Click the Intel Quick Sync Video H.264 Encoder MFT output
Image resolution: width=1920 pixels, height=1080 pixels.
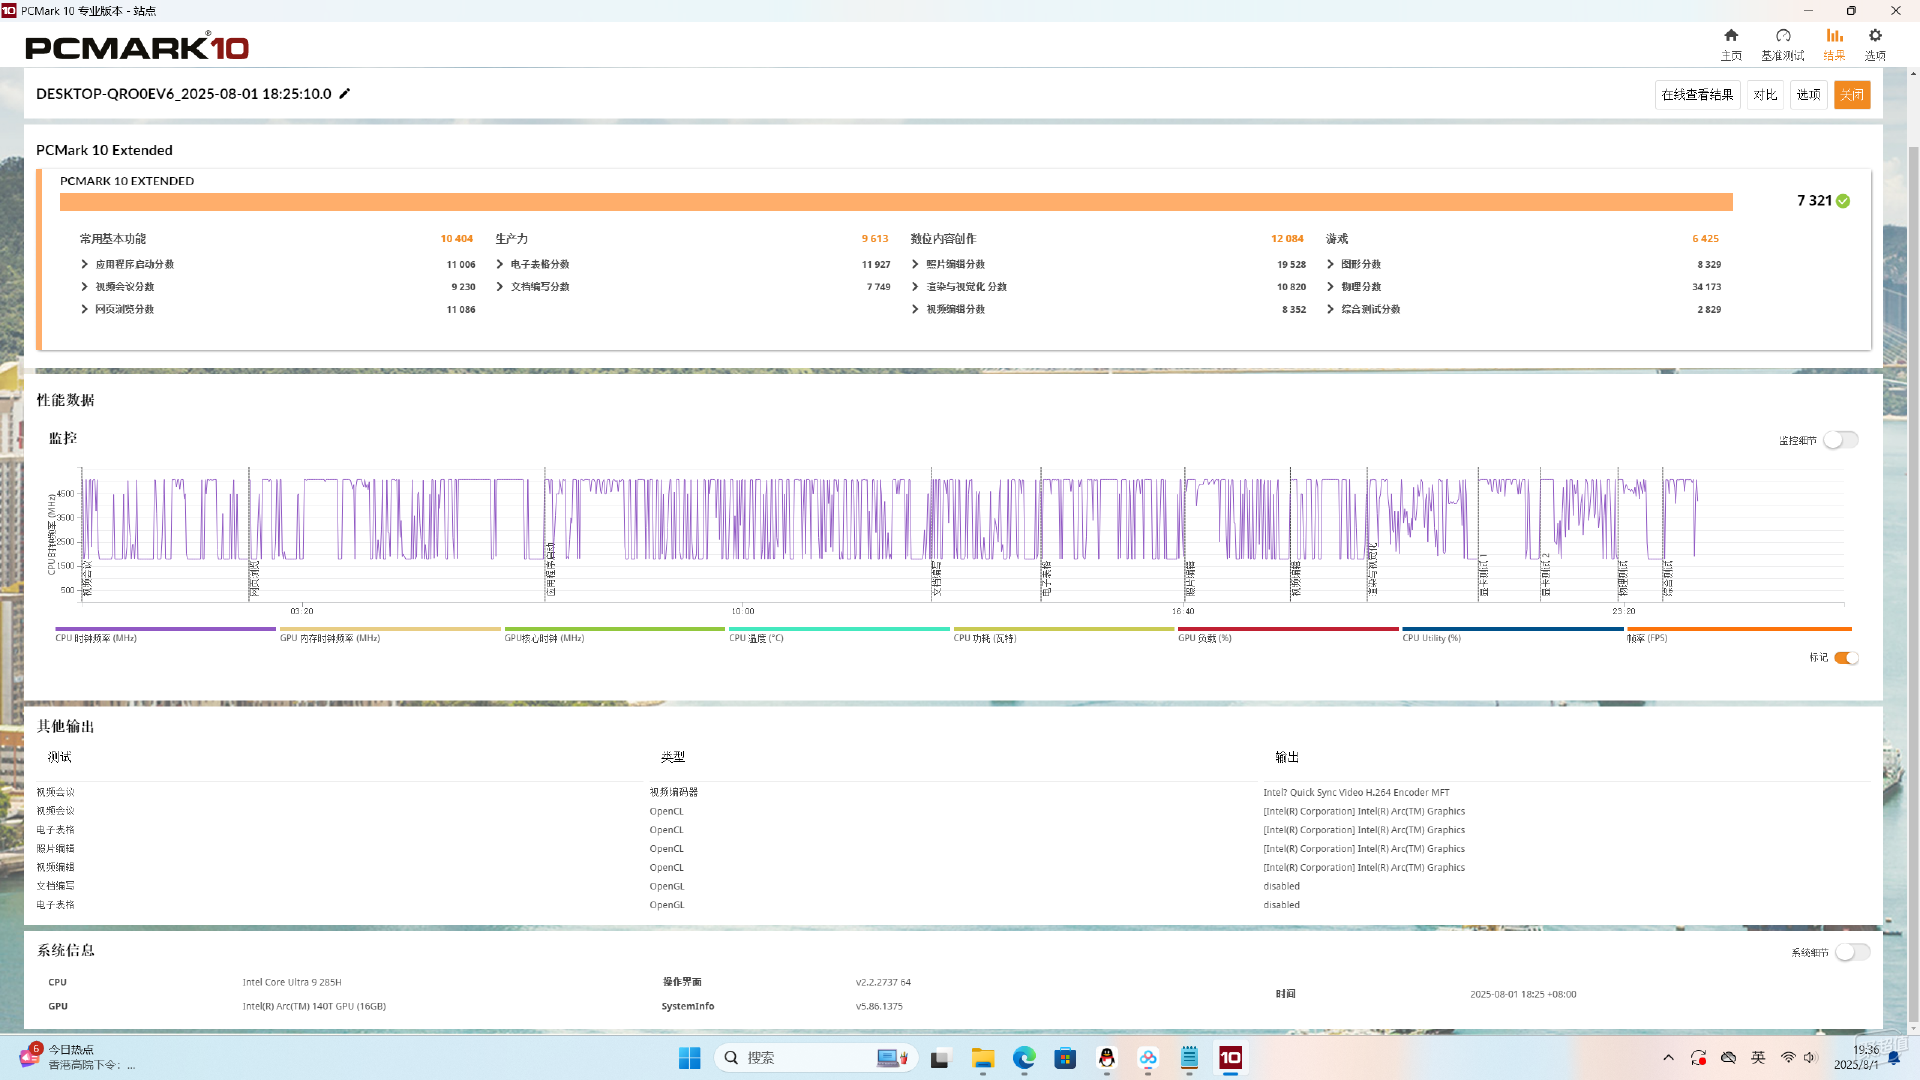point(1356,793)
